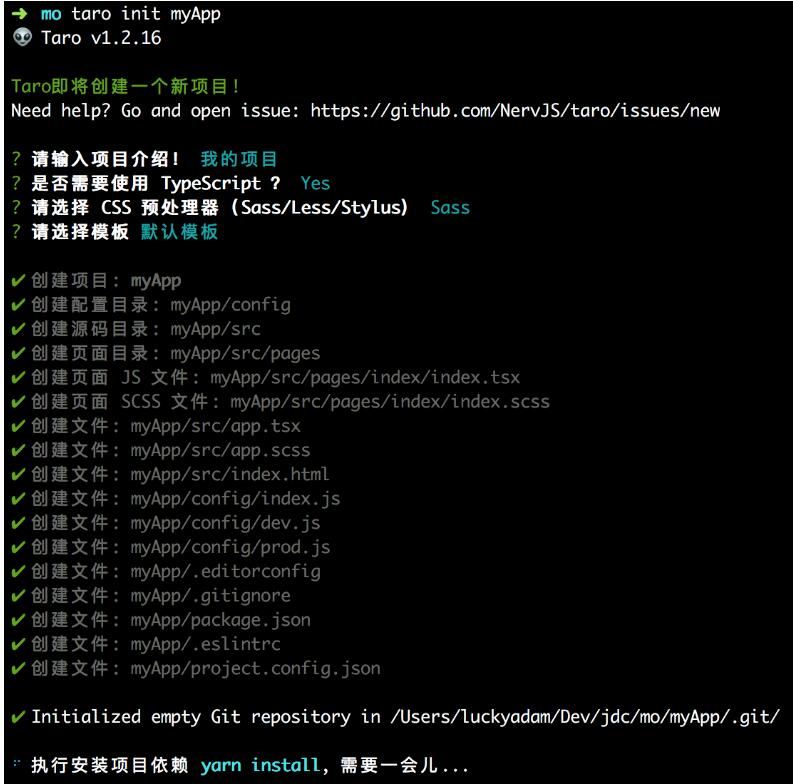Click the prompt '是否需要使用 TypeScript ?'
Screen dimensions: 793x784
tap(156, 183)
